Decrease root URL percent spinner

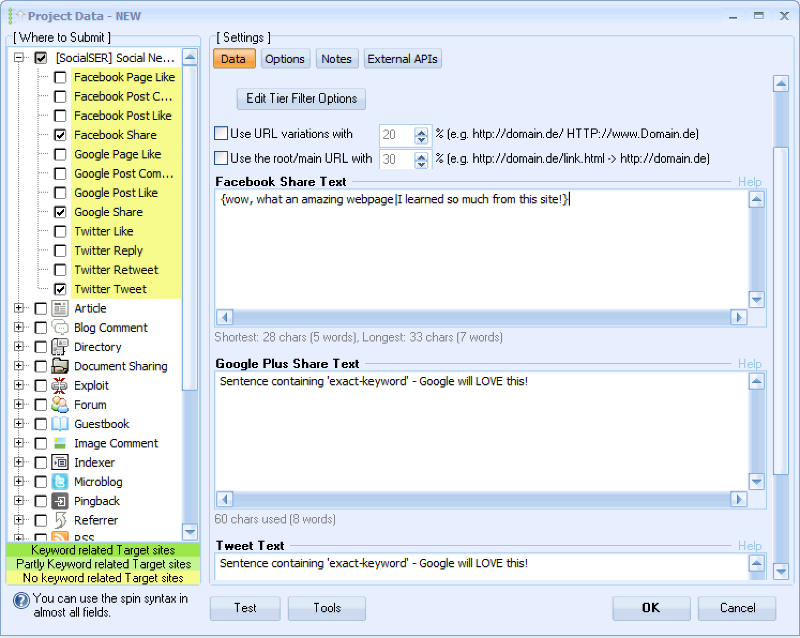421,164
